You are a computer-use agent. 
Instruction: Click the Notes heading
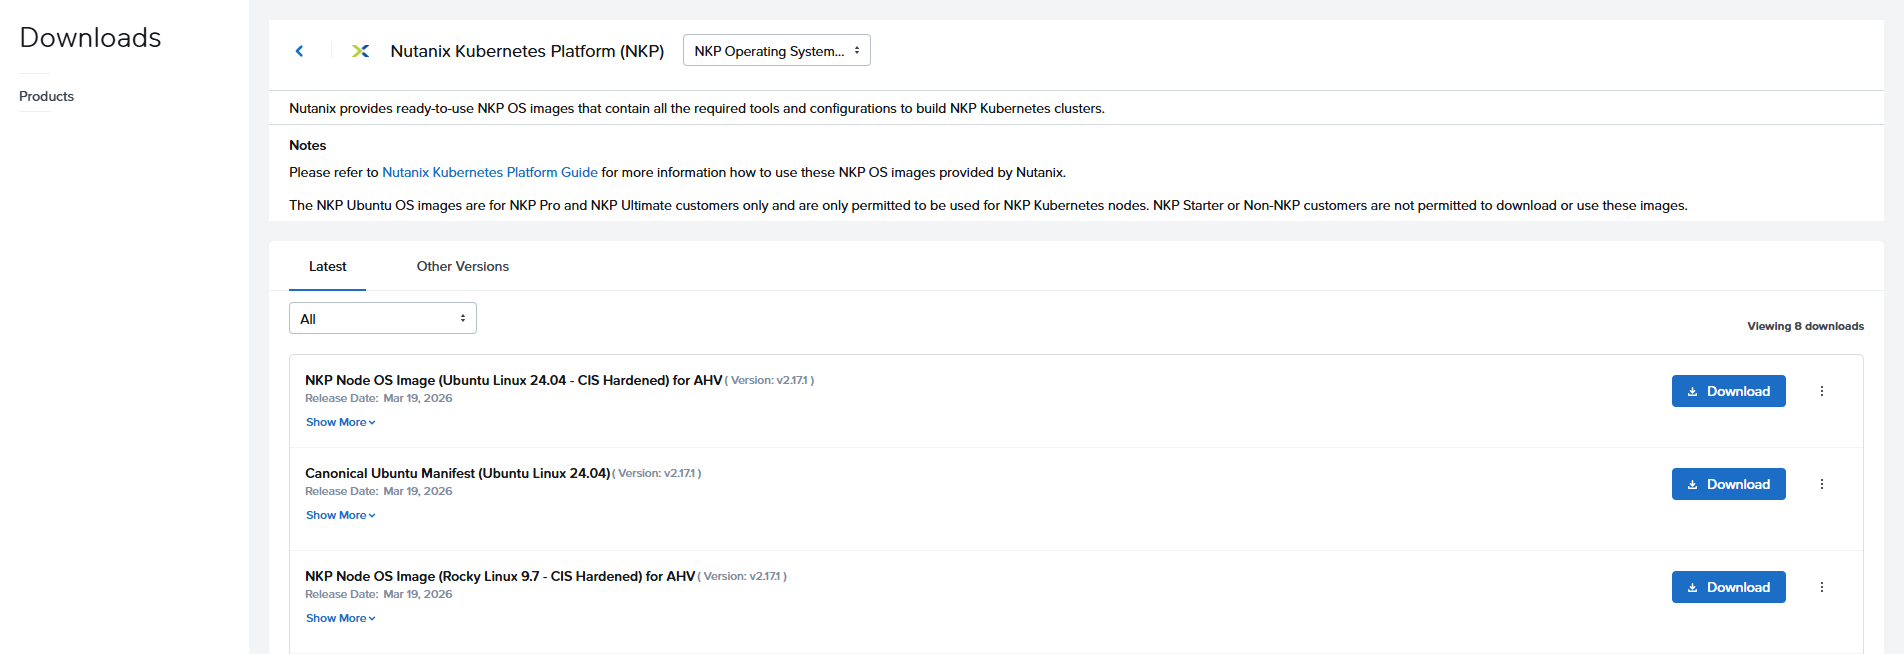[308, 145]
